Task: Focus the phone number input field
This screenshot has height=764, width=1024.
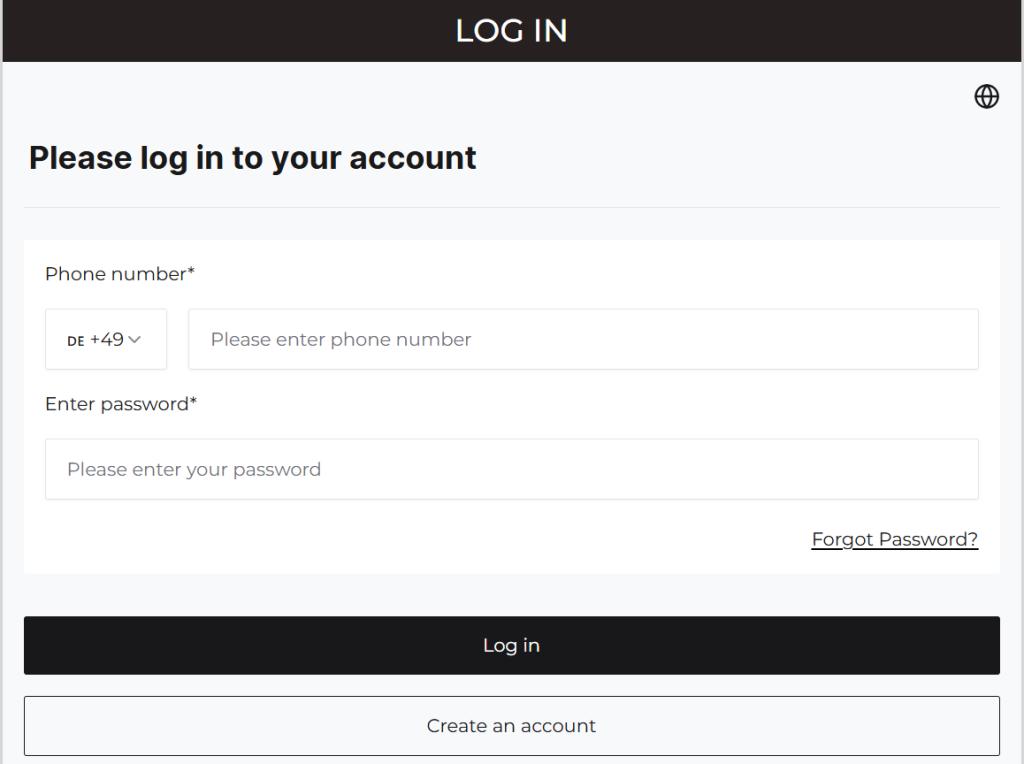Action: coord(583,339)
